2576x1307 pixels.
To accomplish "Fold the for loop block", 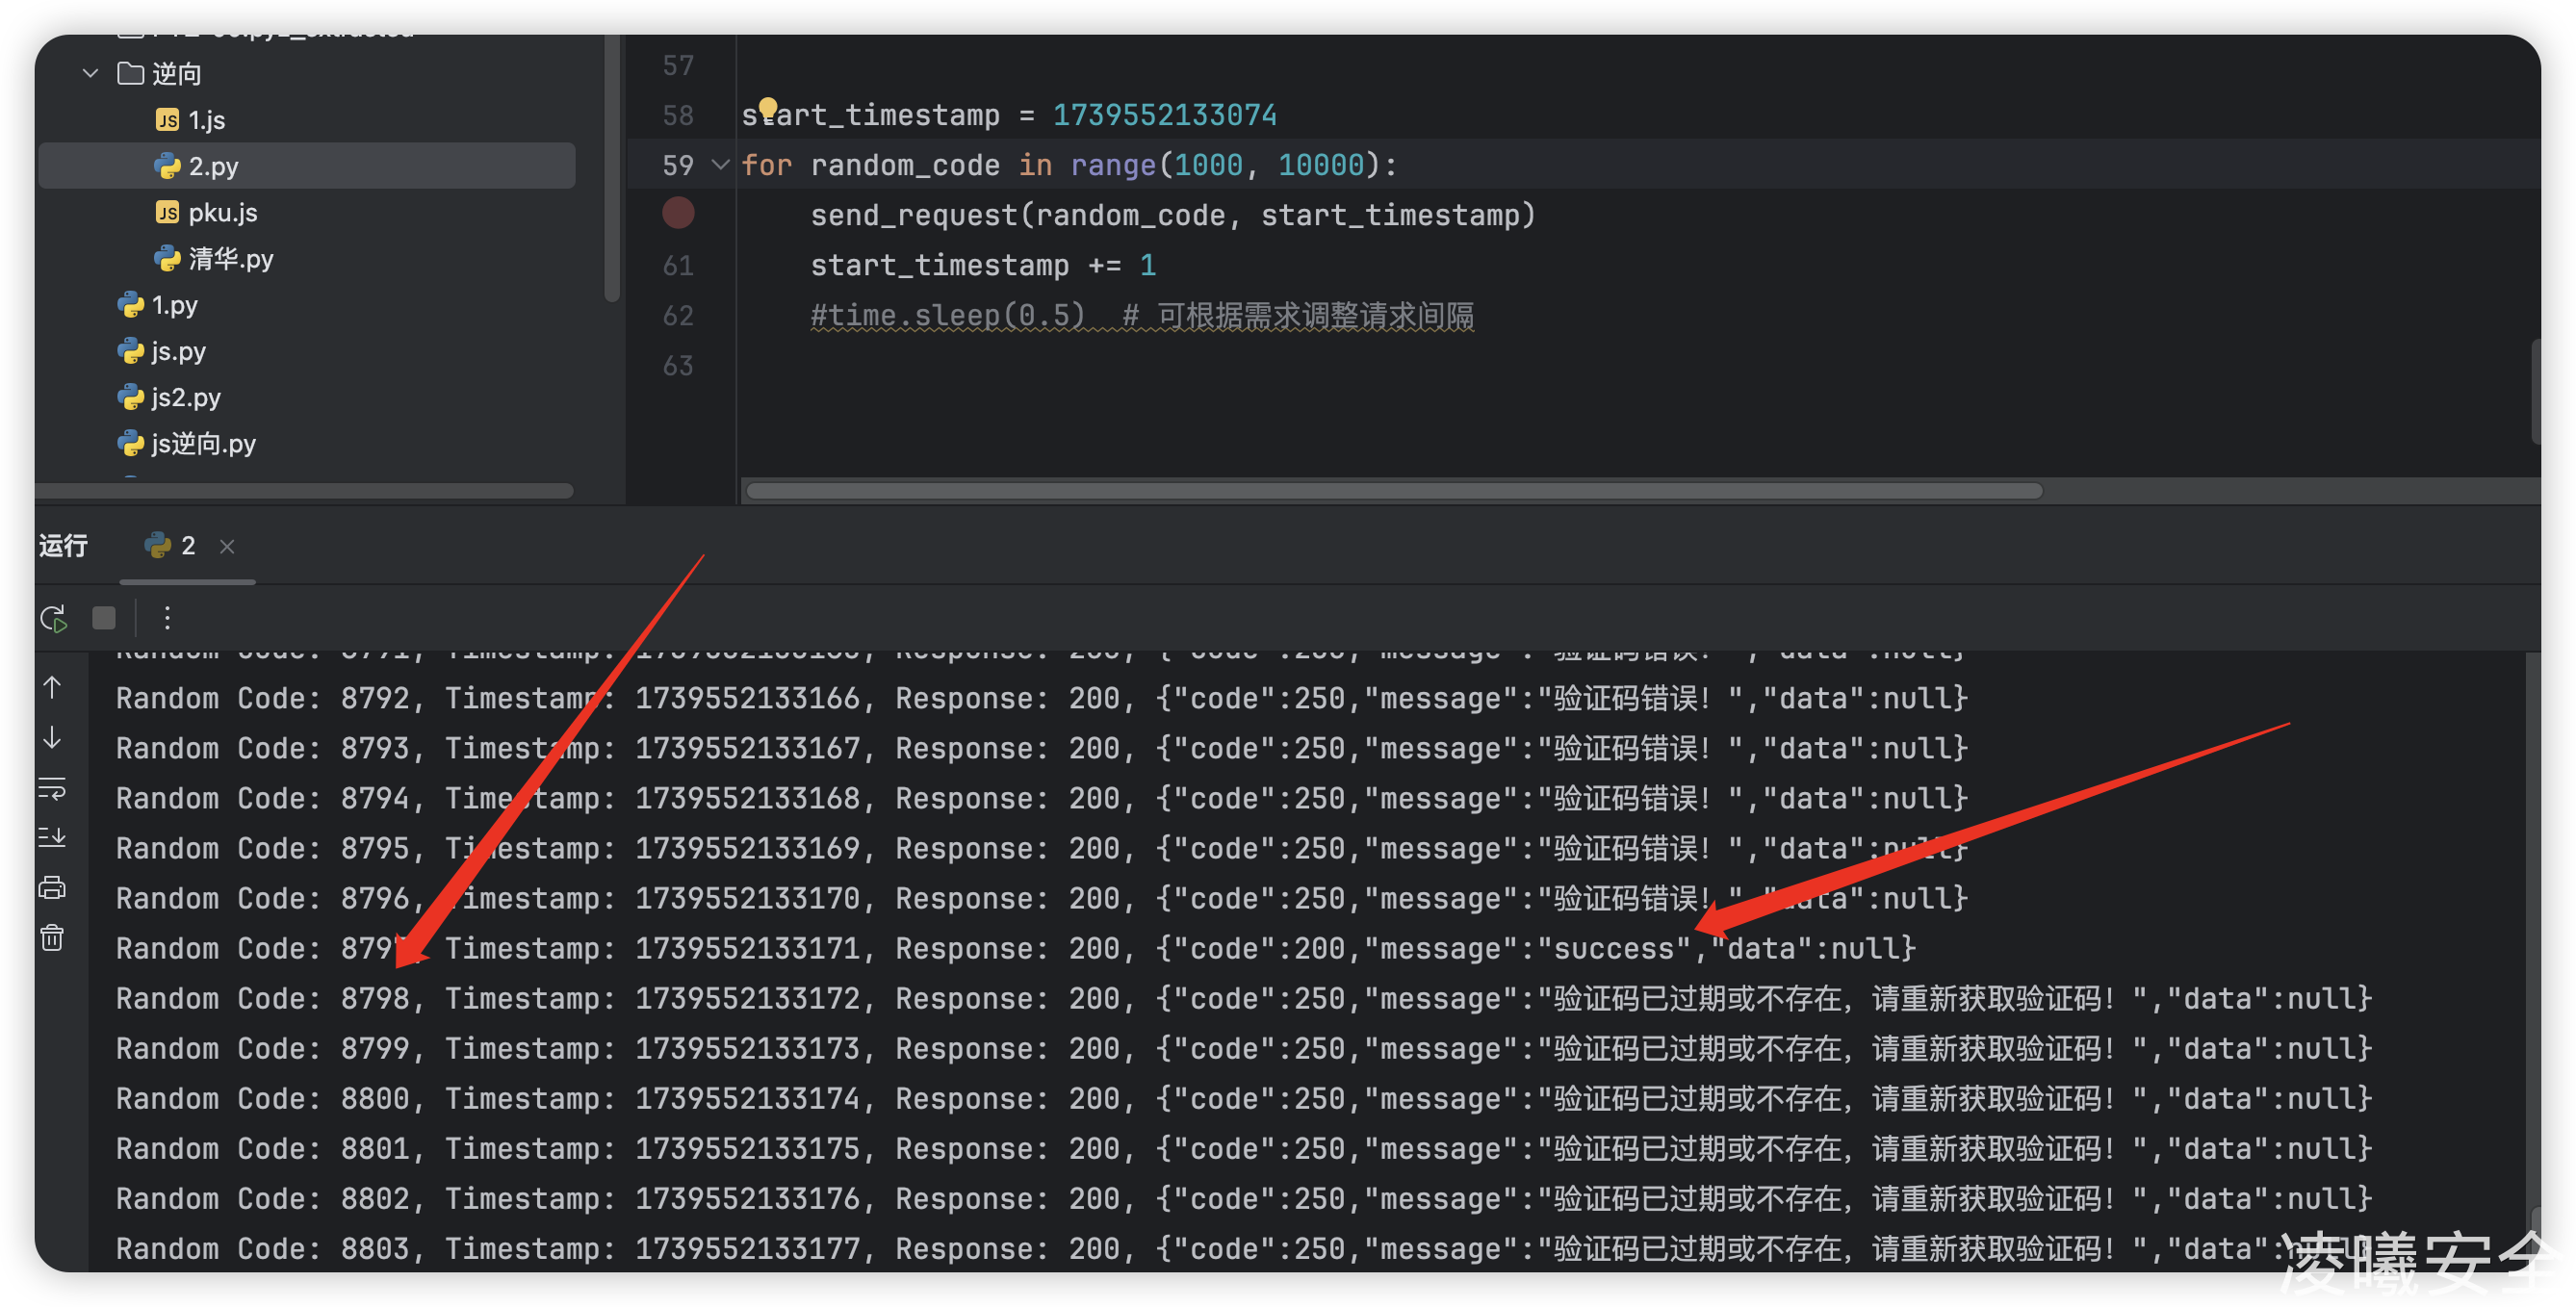I will coord(720,165).
